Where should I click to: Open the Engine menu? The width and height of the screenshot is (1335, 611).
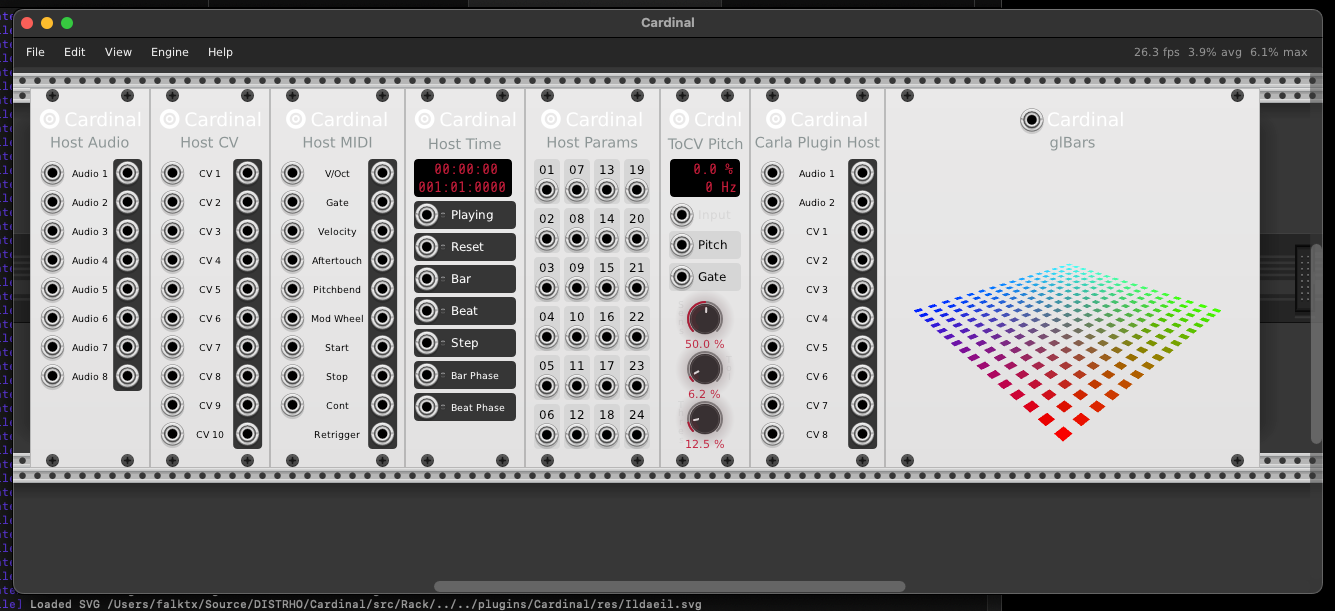click(170, 52)
